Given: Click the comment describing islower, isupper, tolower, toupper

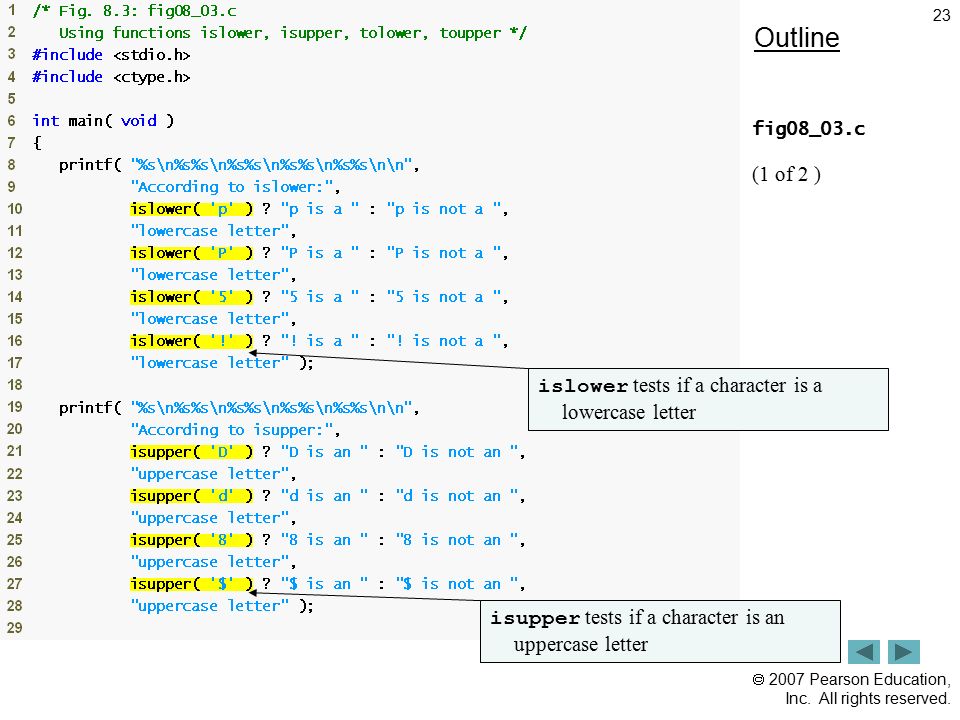Looking at the screenshot, I should [x=293, y=33].
